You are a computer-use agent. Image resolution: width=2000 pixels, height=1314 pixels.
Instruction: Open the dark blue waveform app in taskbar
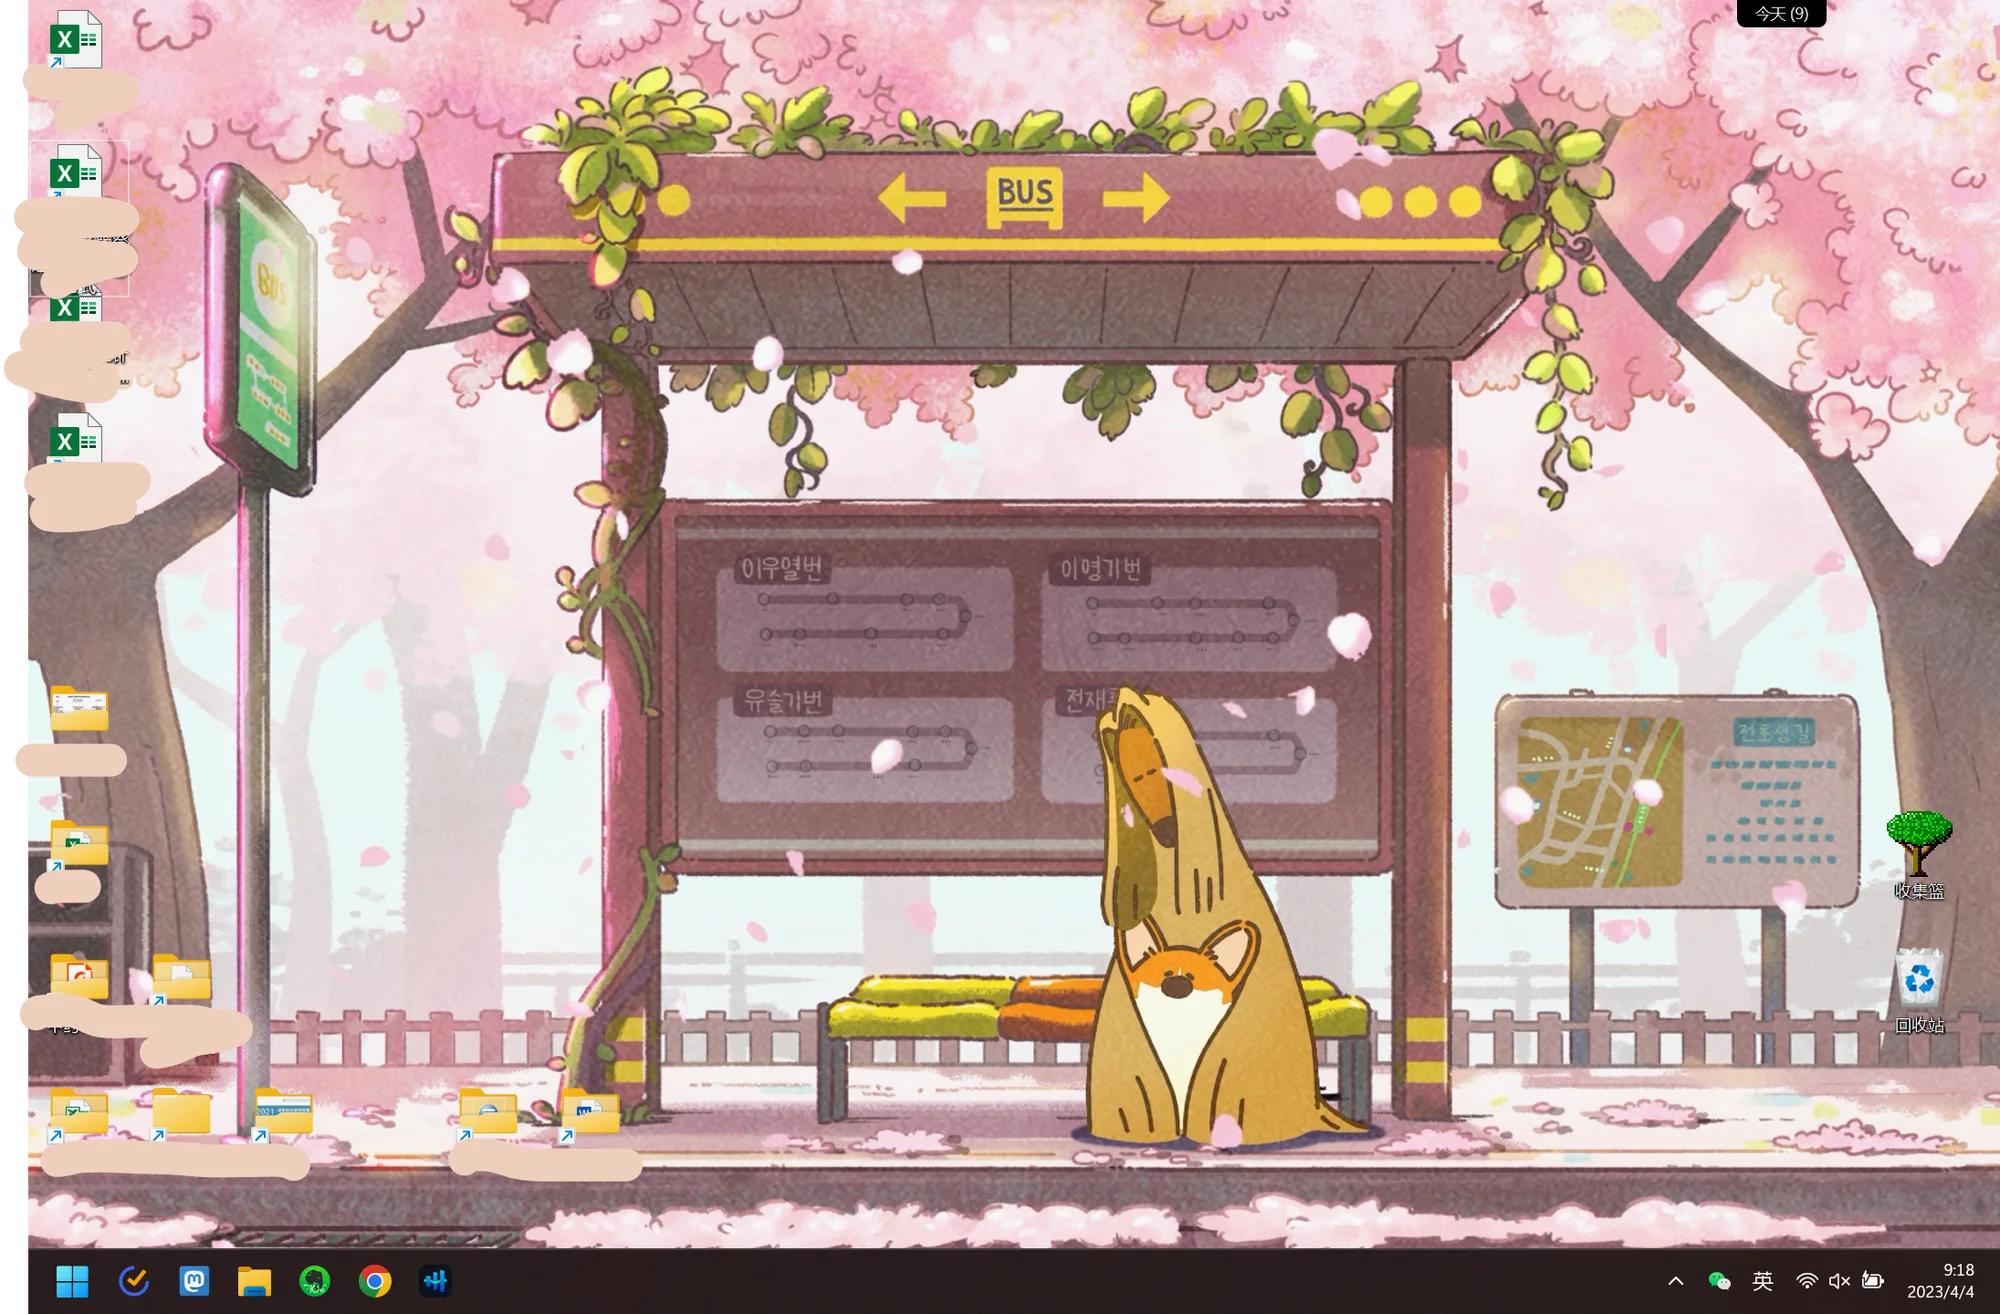[x=435, y=1281]
